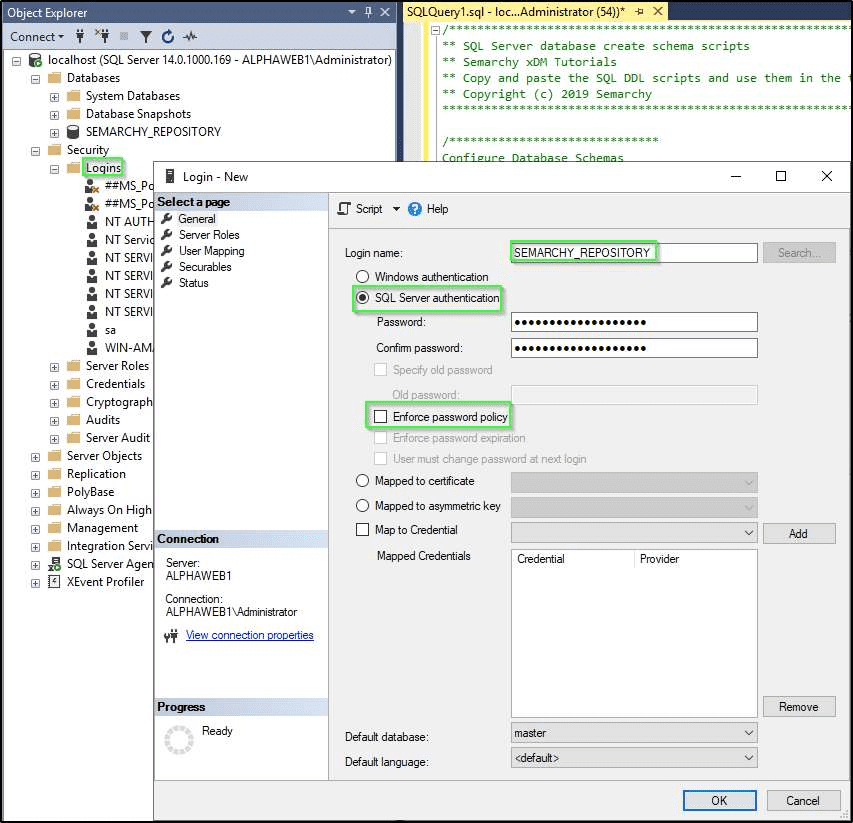The image size is (853, 823).
Task: Click the localhost server node icon
Action: (35, 60)
